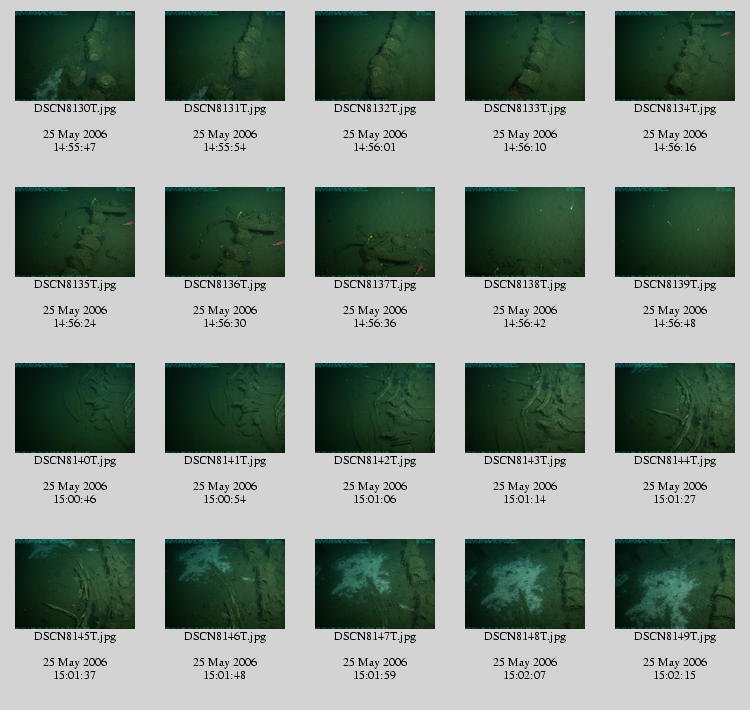Viewport: 750px width, 710px height.
Task: Click the DSCN8133T.jpg thumbnail image
Action: (x=525, y=56)
